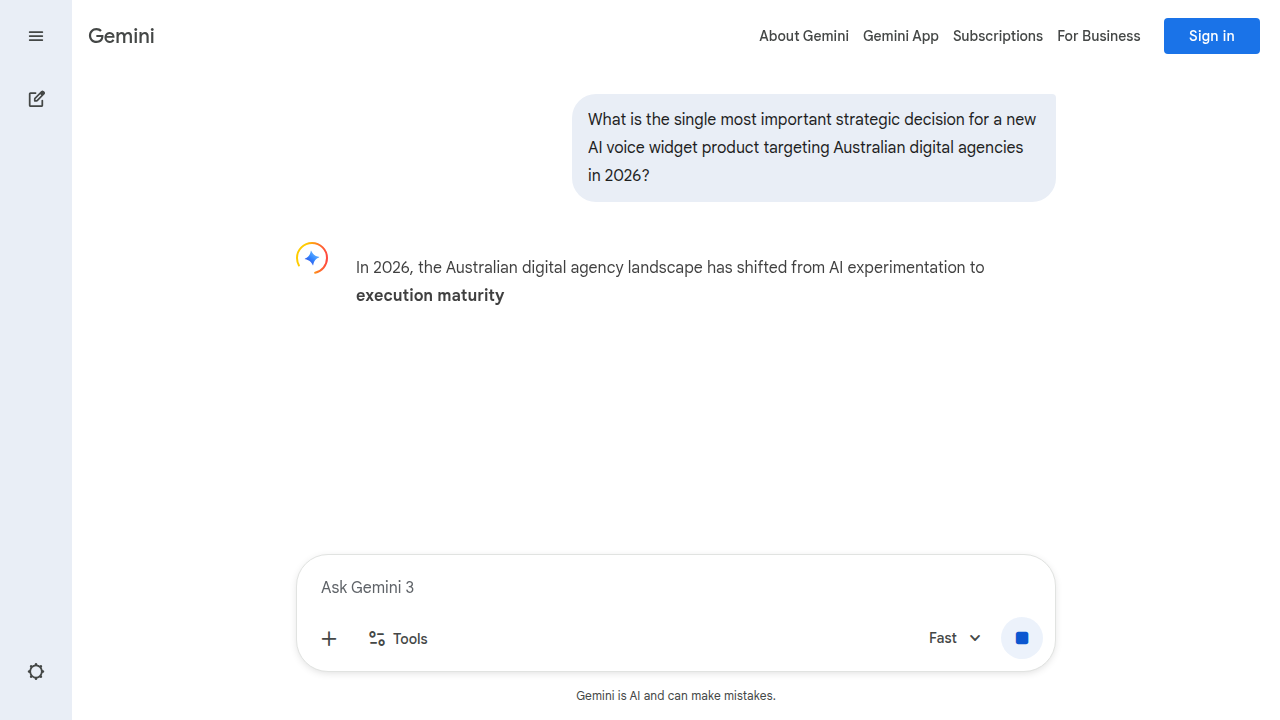Click the Gemini logo text
Screen dimensions: 1280x720
coord(121,36)
